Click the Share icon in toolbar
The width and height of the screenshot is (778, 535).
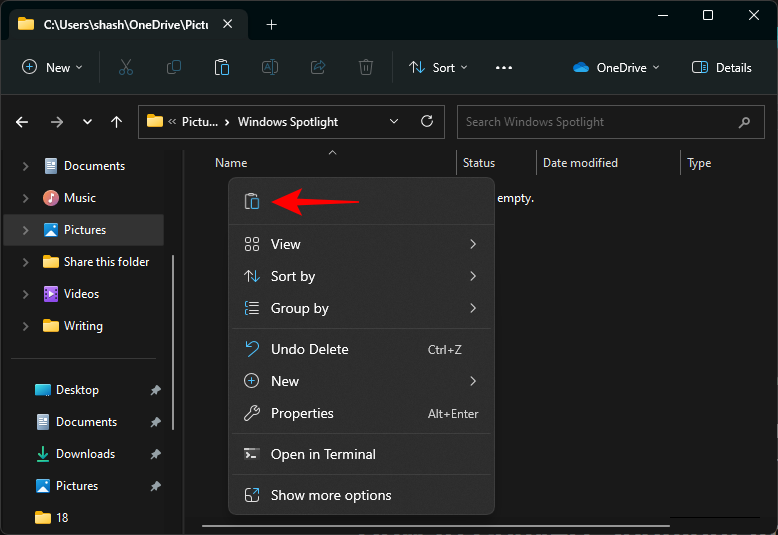click(x=318, y=67)
